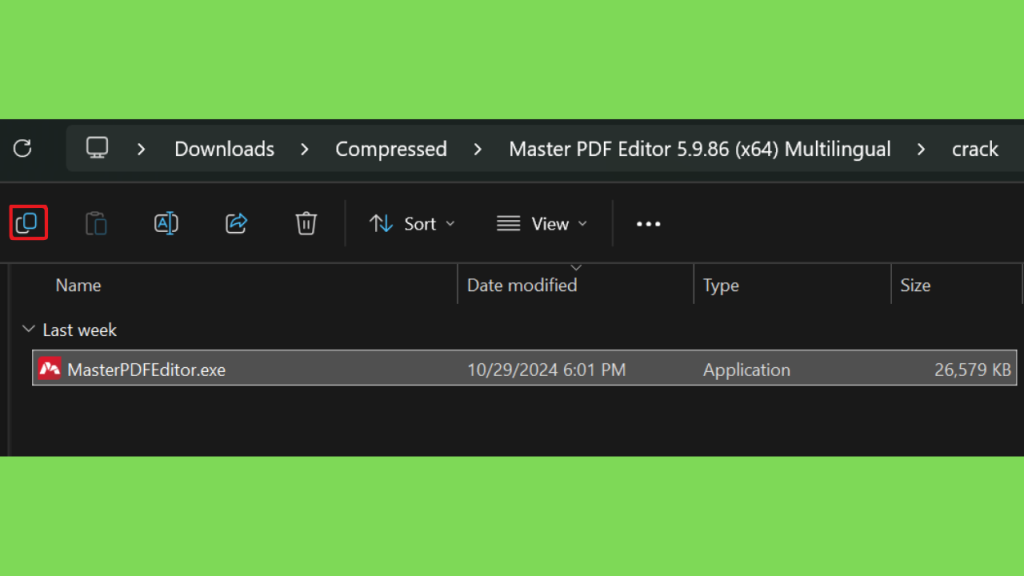The image size is (1024, 576).
Task: Expand chevron after Compressed in breadcrumb
Action: (477, 150)
